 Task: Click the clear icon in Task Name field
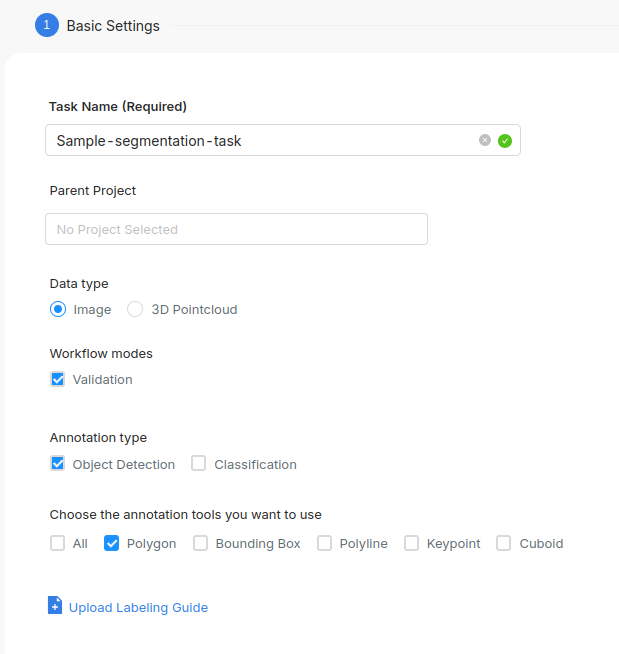485,141
